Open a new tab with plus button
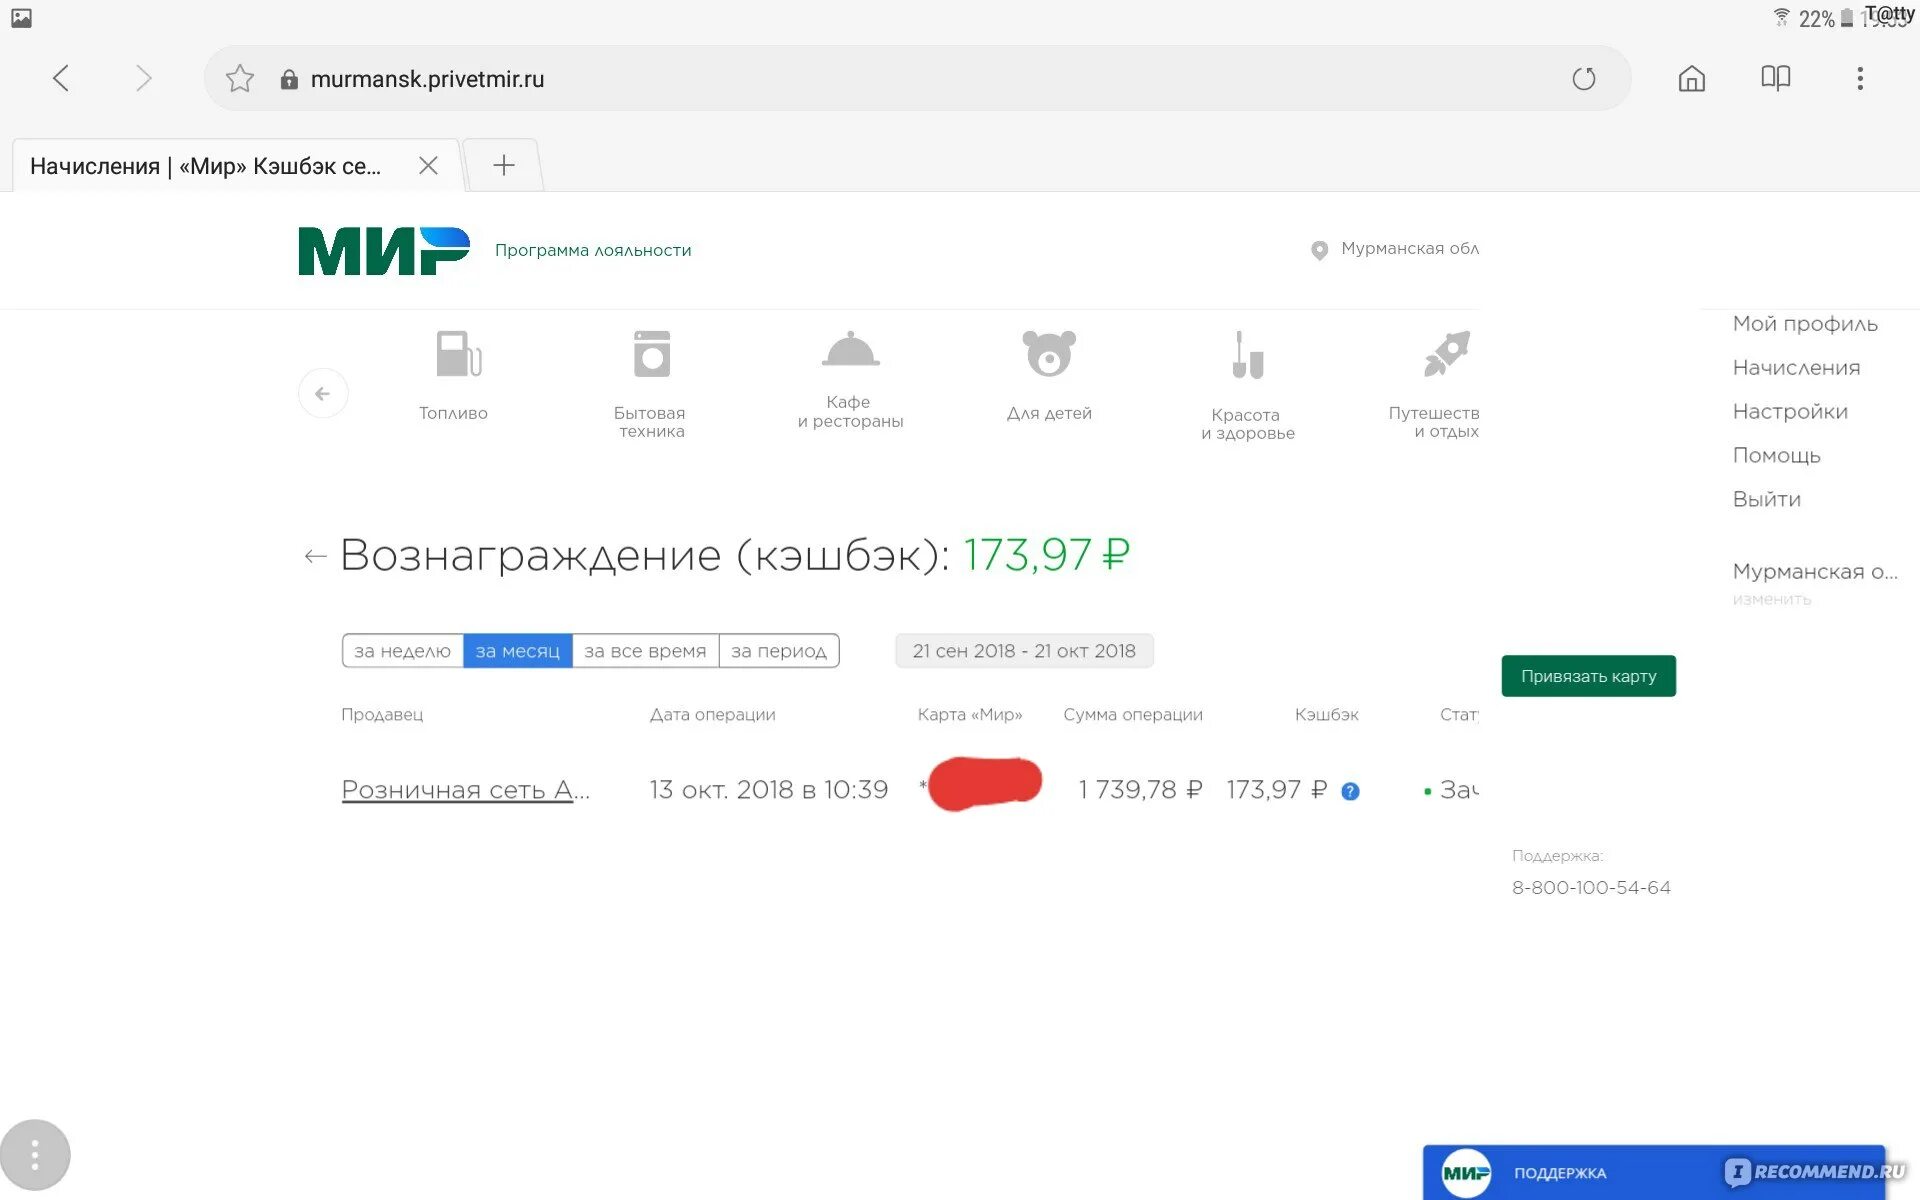Screen dimensions: 1920x1200 click(504, 165)
